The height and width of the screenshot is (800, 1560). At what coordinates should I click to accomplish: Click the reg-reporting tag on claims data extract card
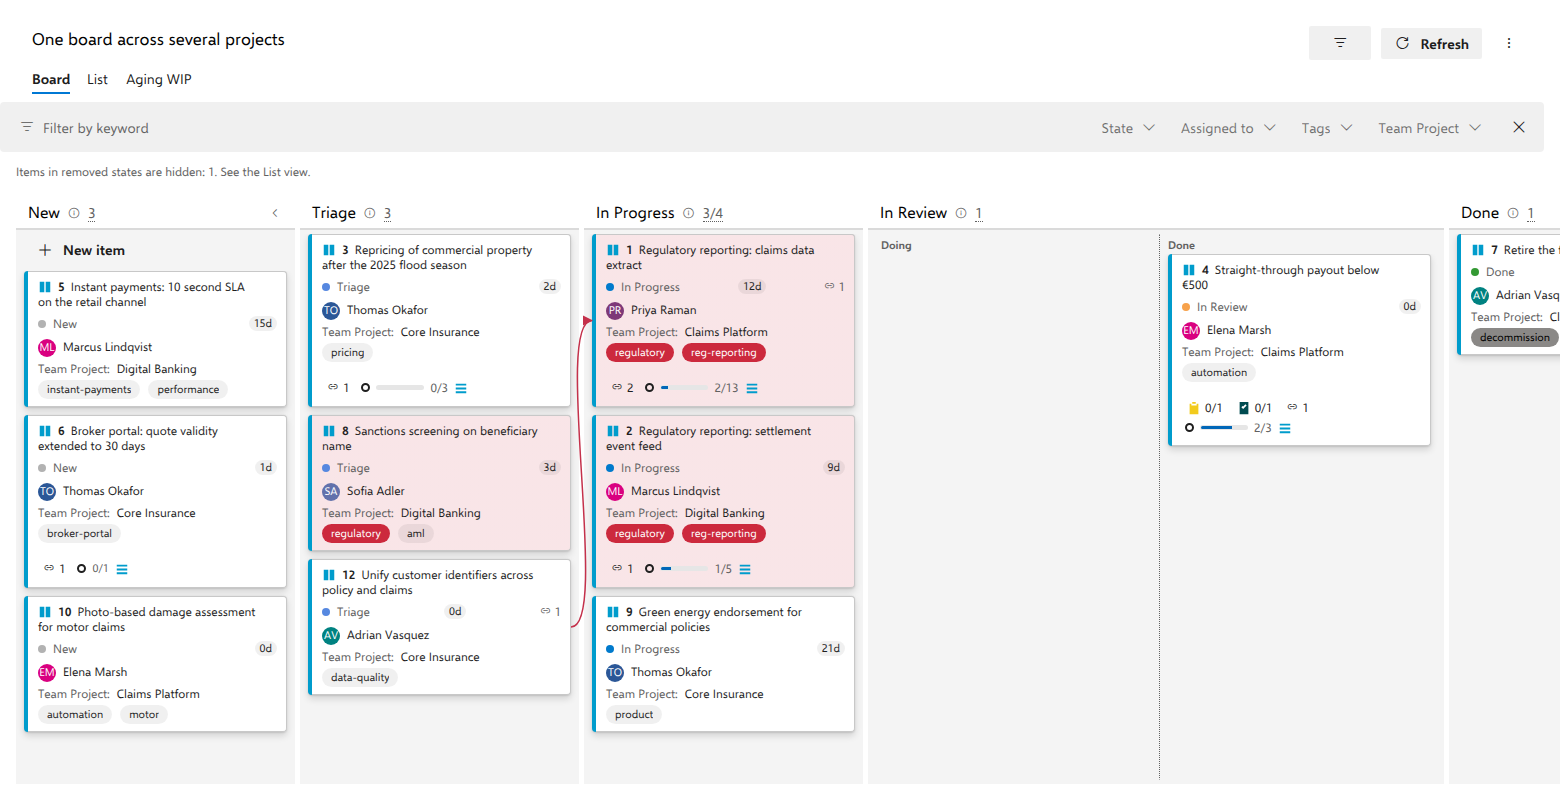[724, 353]
